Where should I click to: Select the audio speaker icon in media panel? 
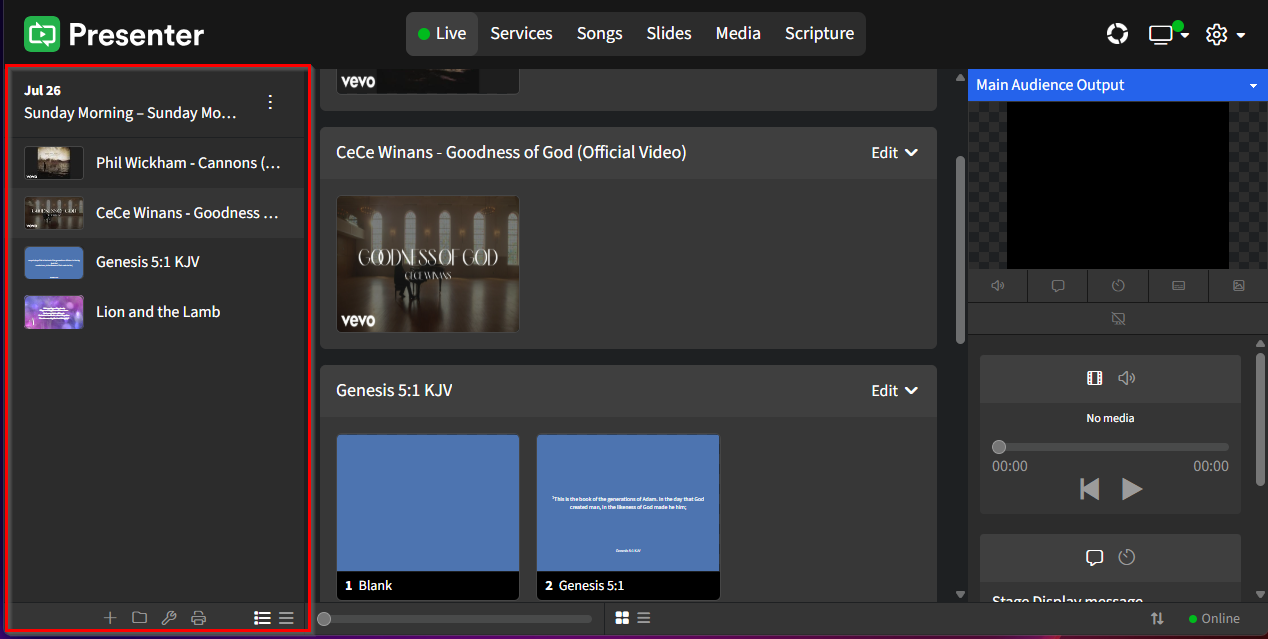1127,378
